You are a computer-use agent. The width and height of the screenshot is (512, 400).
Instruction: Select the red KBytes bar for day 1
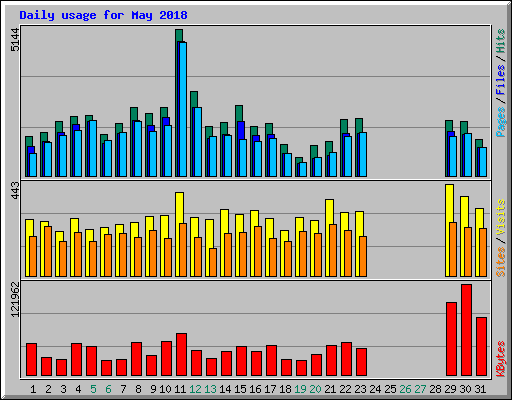pos(31,359)
